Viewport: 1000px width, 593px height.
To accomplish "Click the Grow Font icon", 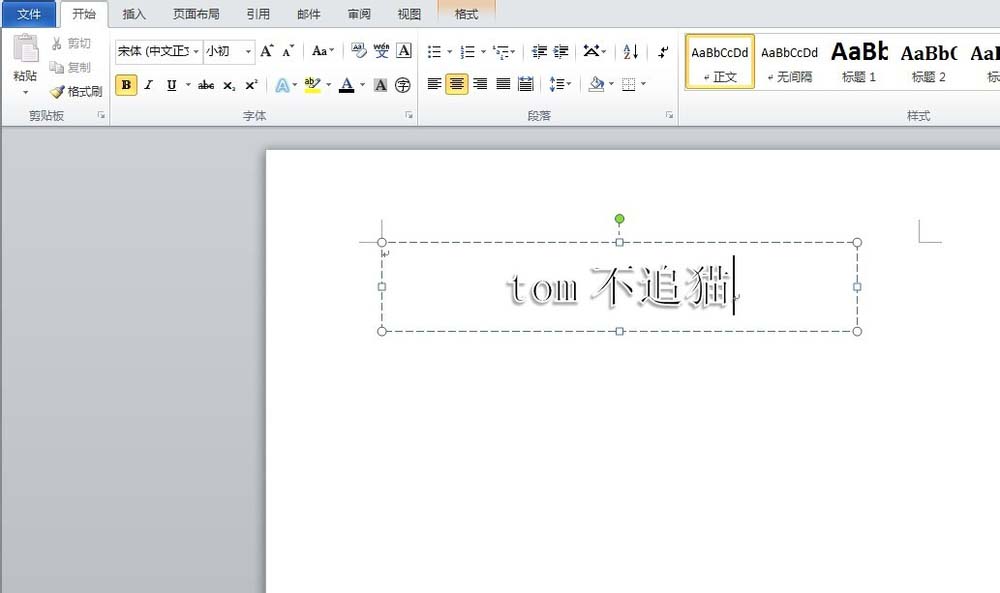I will [266, 49].
